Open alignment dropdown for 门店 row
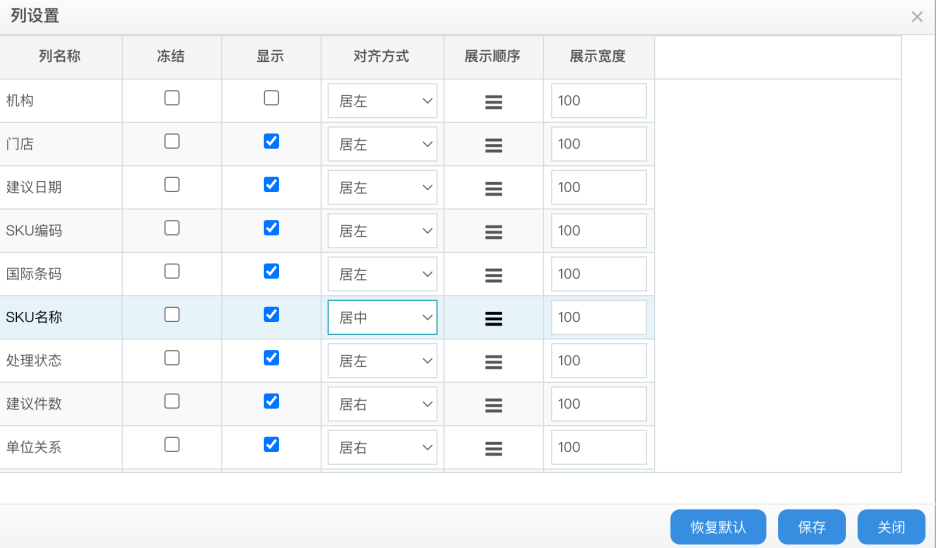936x548 pixels. click(382, 144)
